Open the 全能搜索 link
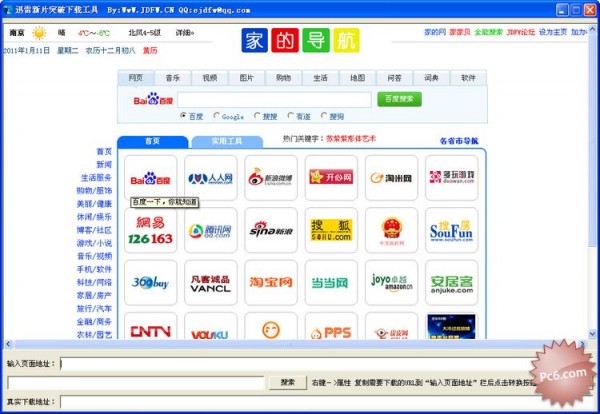The image size is (600, 414). tap(488, 32)
